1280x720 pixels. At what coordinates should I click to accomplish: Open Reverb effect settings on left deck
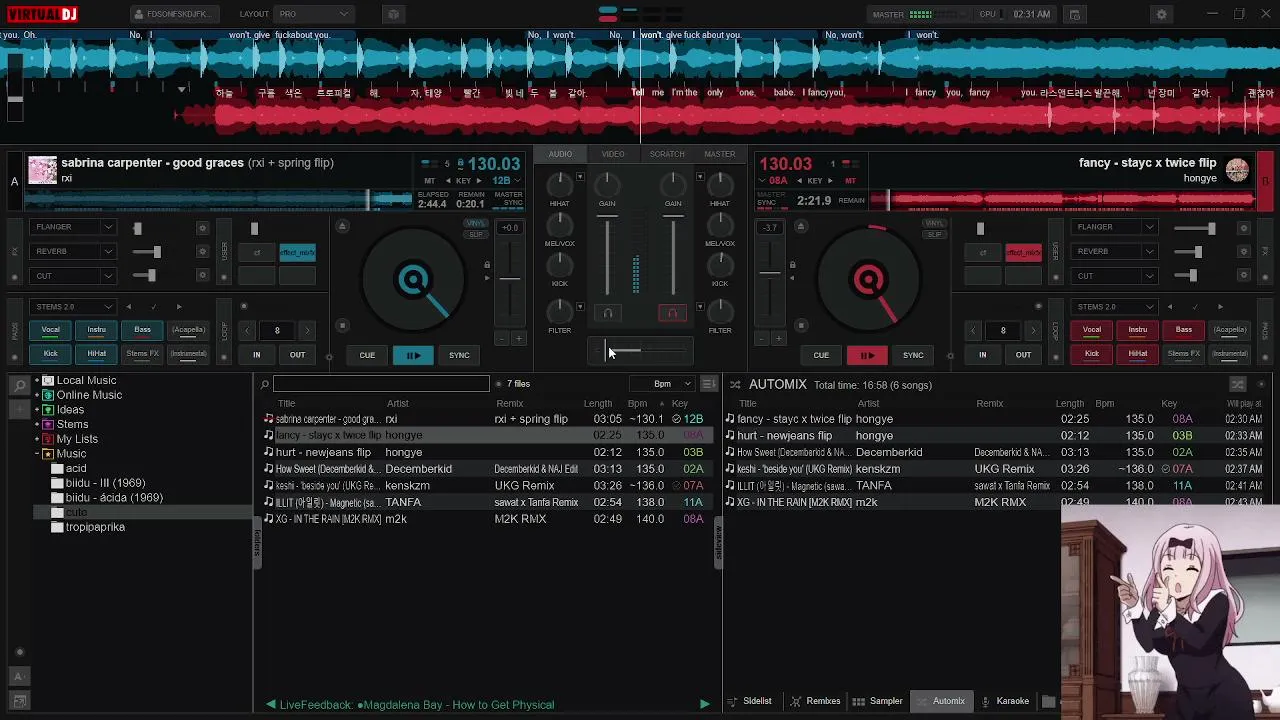[x=202, y=251]
